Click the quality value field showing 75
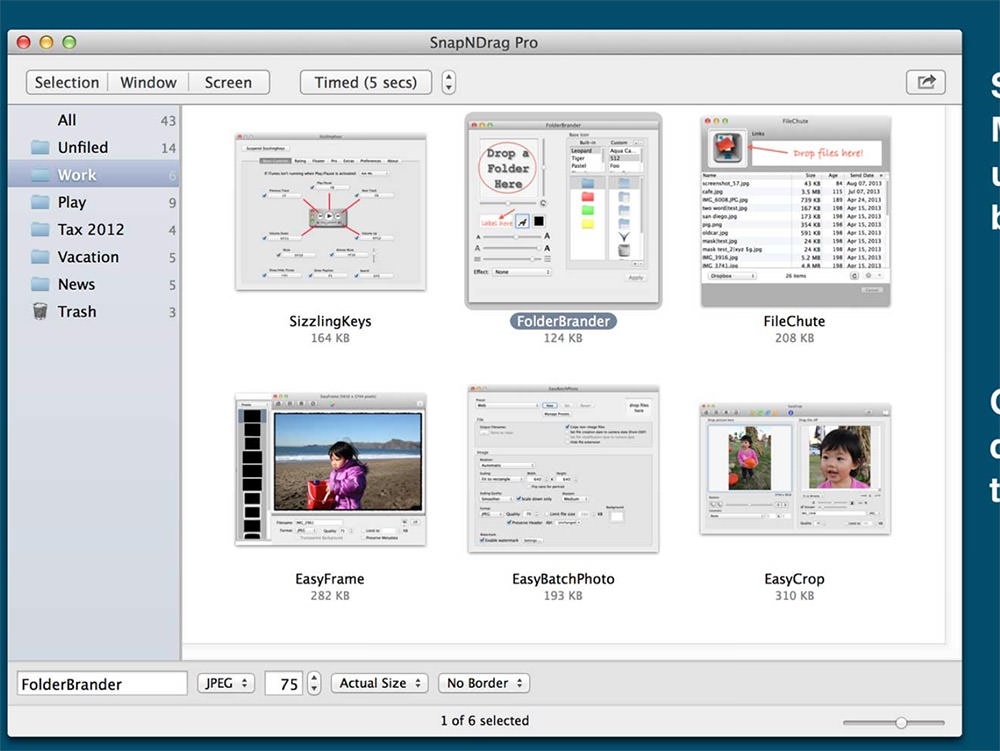The width and height of the screenshot is (1000, 751). 284,683
